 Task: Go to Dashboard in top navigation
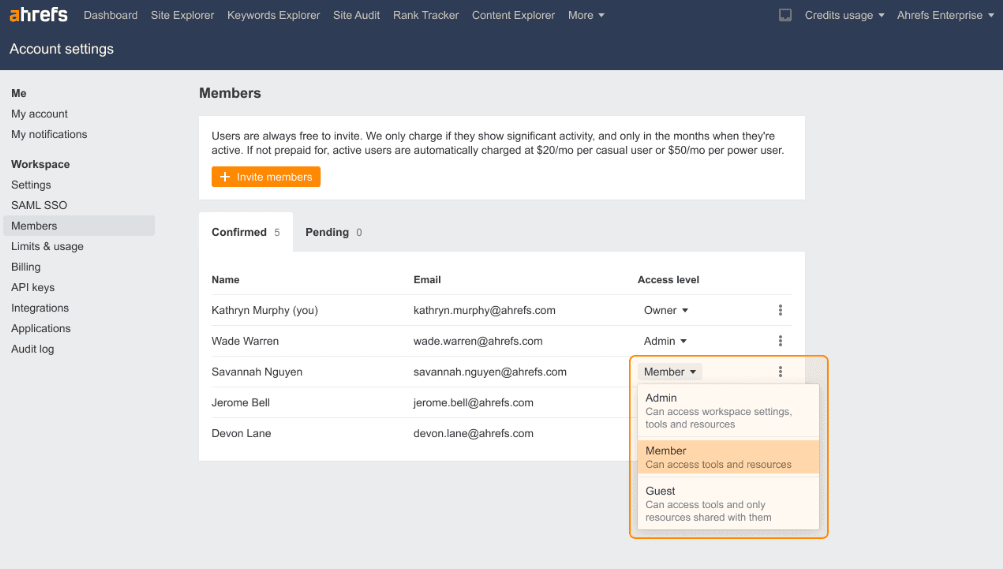(x=111, y=15)
